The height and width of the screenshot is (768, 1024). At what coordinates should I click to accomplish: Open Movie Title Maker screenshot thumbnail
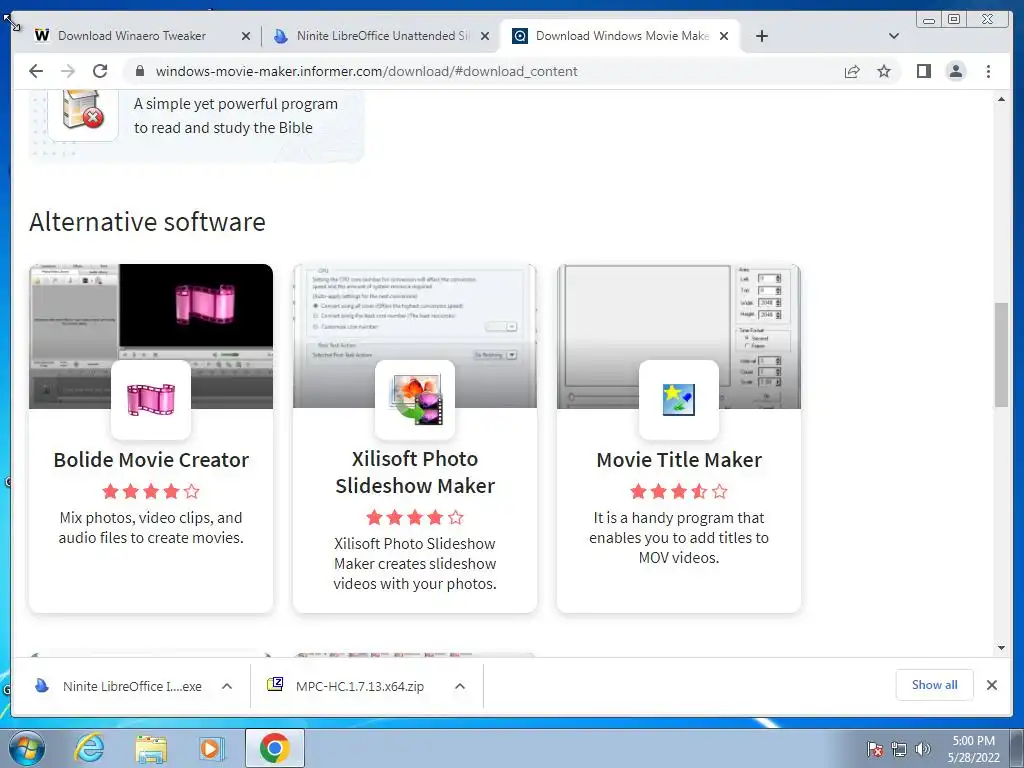[679, 336]
